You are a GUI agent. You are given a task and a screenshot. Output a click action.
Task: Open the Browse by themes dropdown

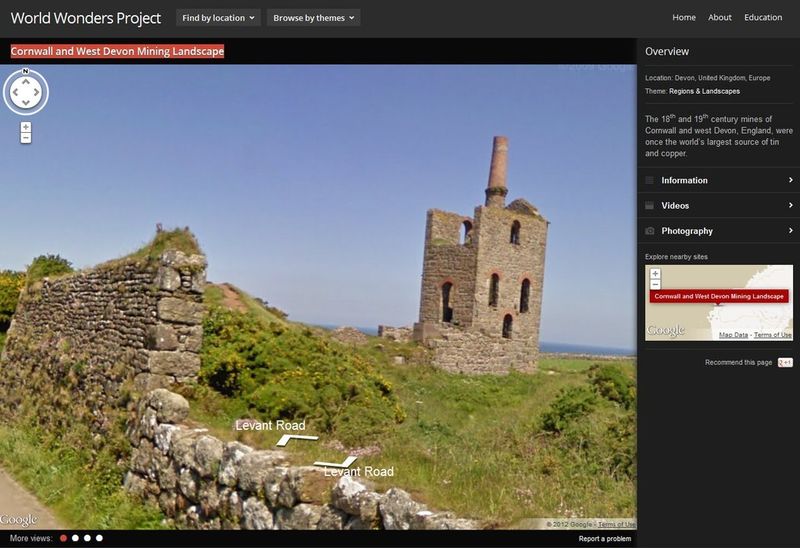[314, 18]
